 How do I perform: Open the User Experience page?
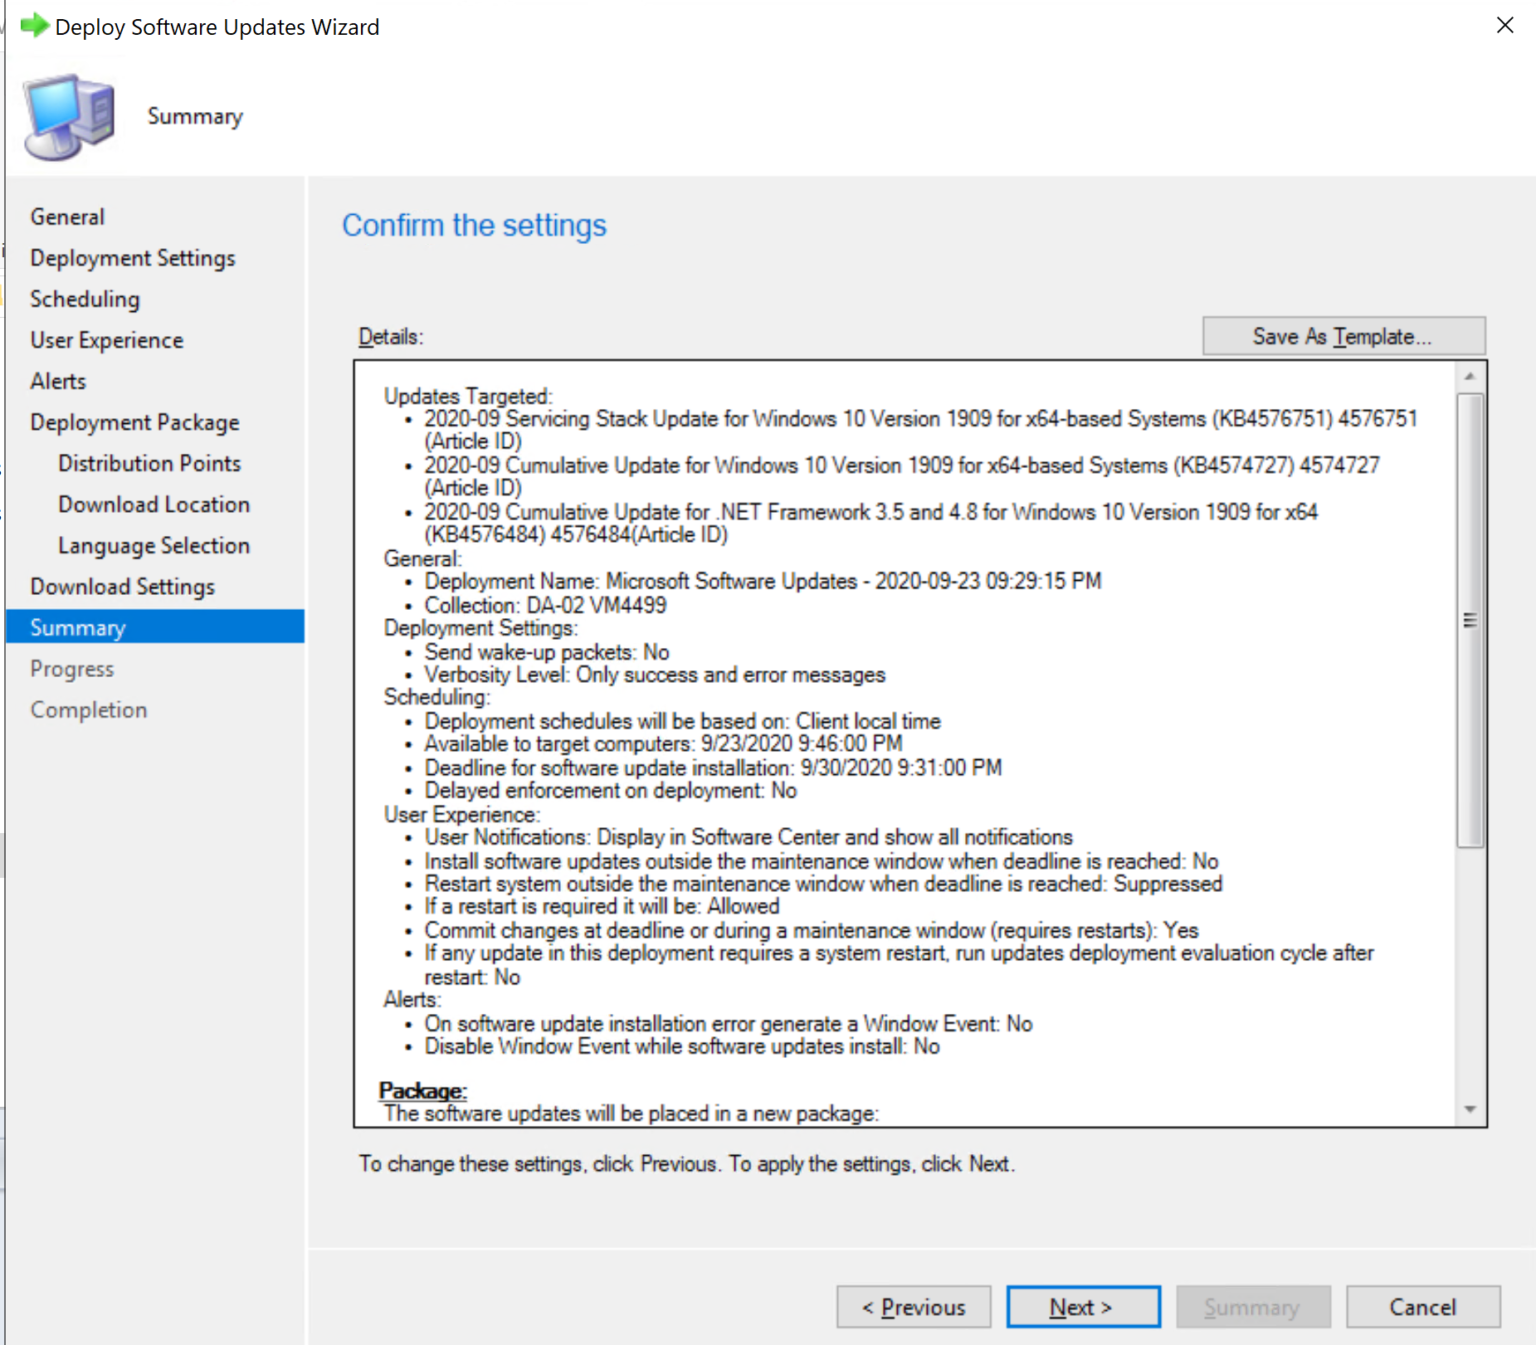pyautogui.click(x=106, y=340)
